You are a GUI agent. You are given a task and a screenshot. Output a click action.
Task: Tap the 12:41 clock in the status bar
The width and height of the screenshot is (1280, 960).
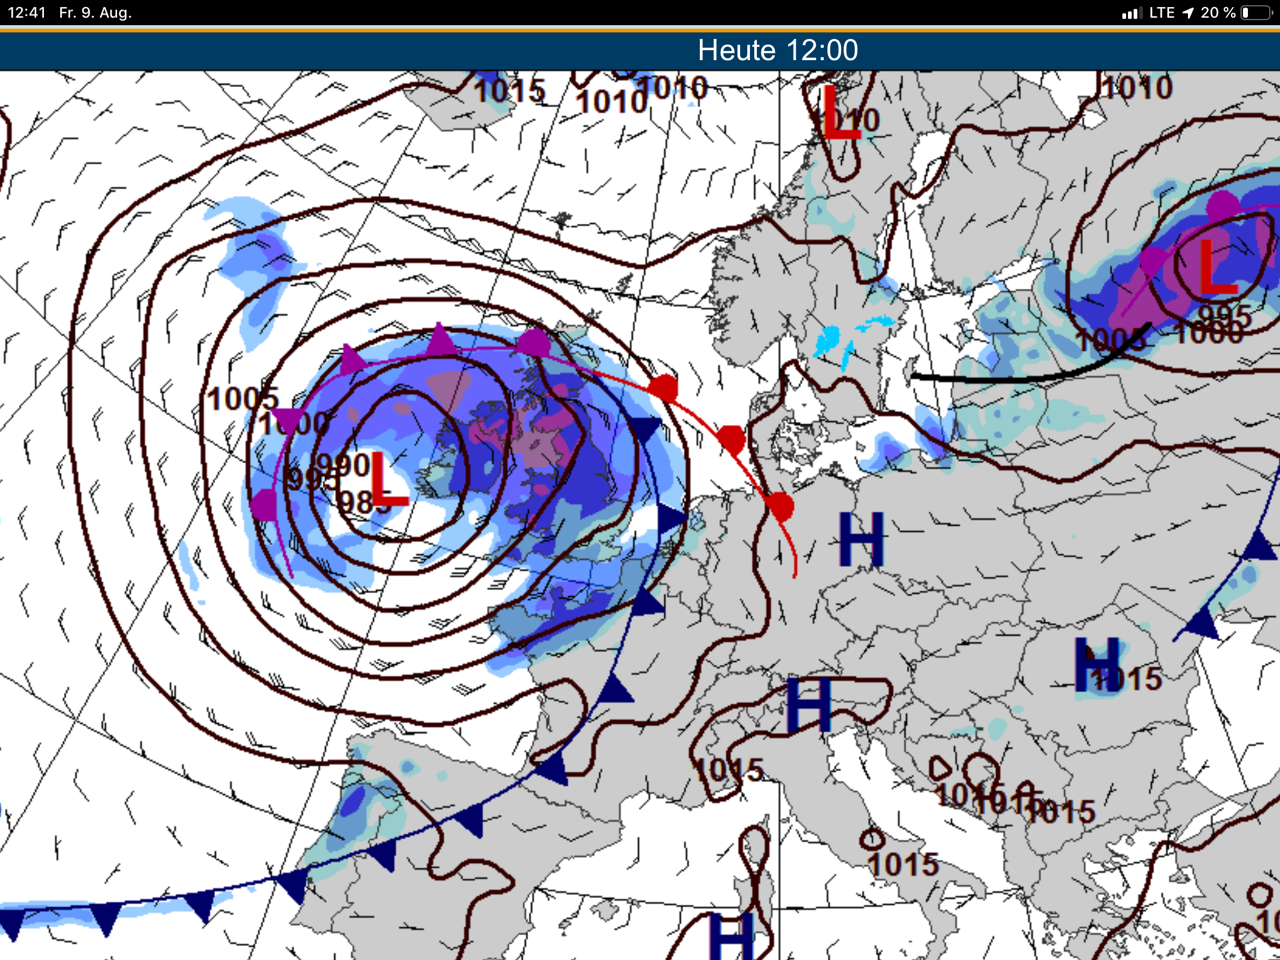pyautogui.click(x=27, y=13)
